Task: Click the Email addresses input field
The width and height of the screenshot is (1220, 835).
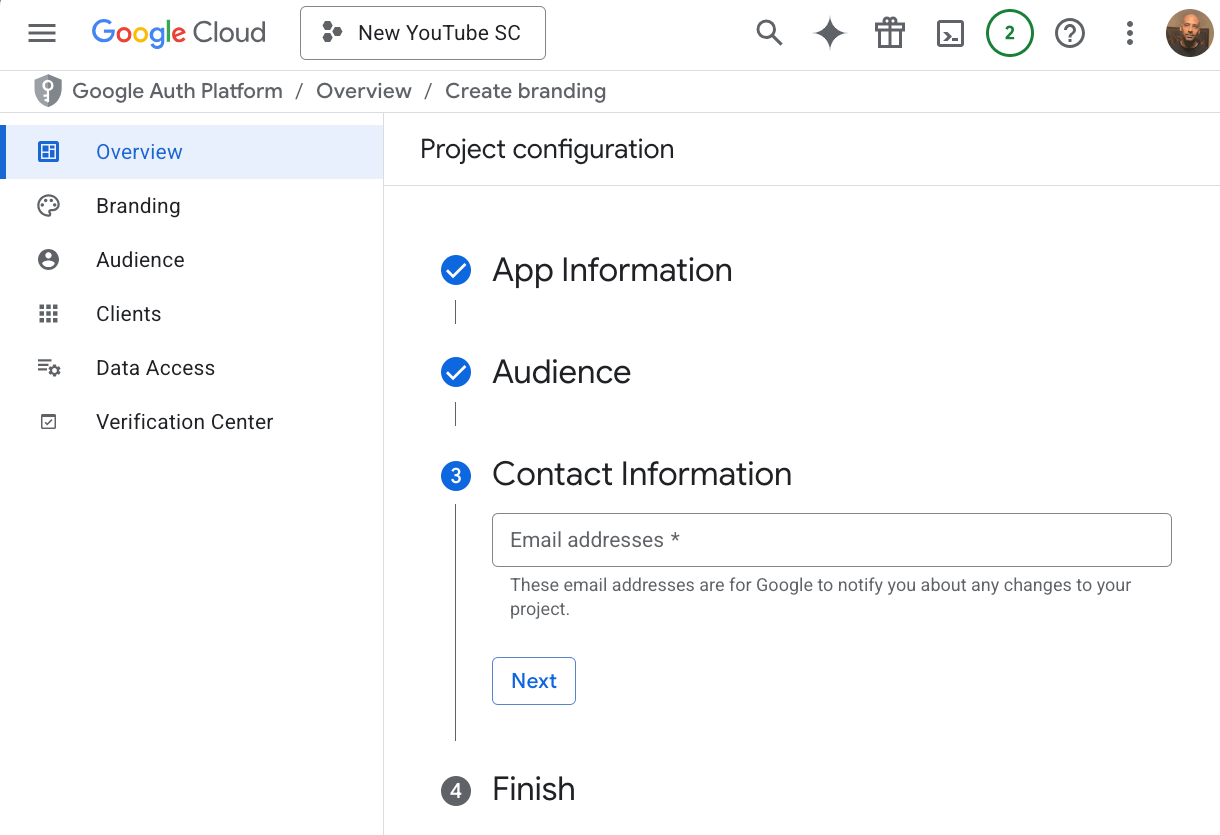Action: pos(831,540)
